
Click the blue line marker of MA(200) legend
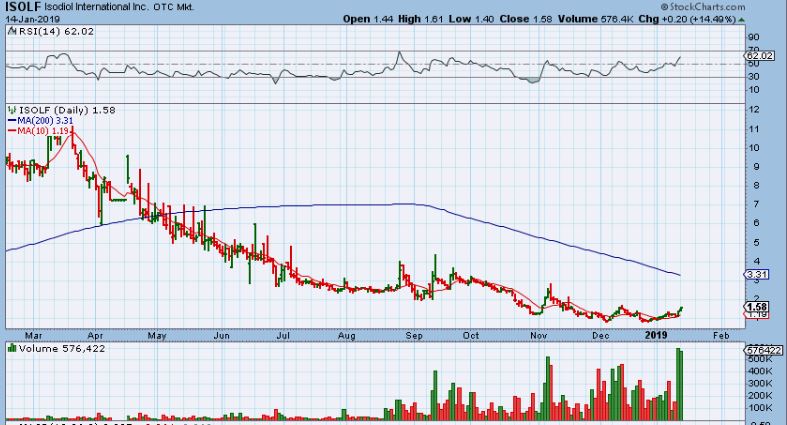[x=12, y=121]
